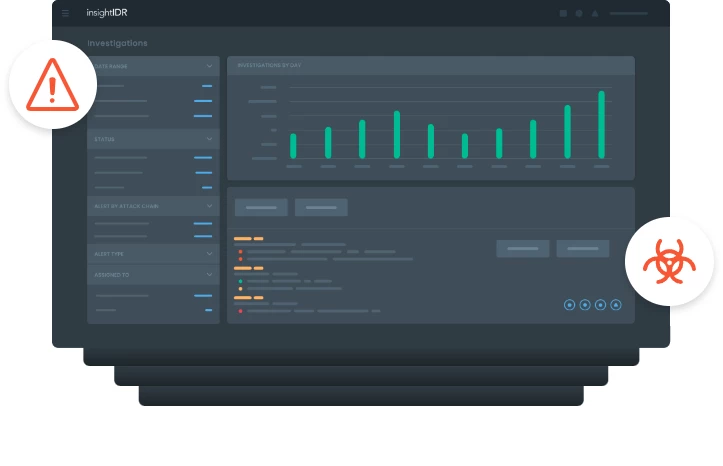Viewport: 723px width, 466px height.
Task: Click the rightmost button in the first investigation row
Action: [583, 248]
